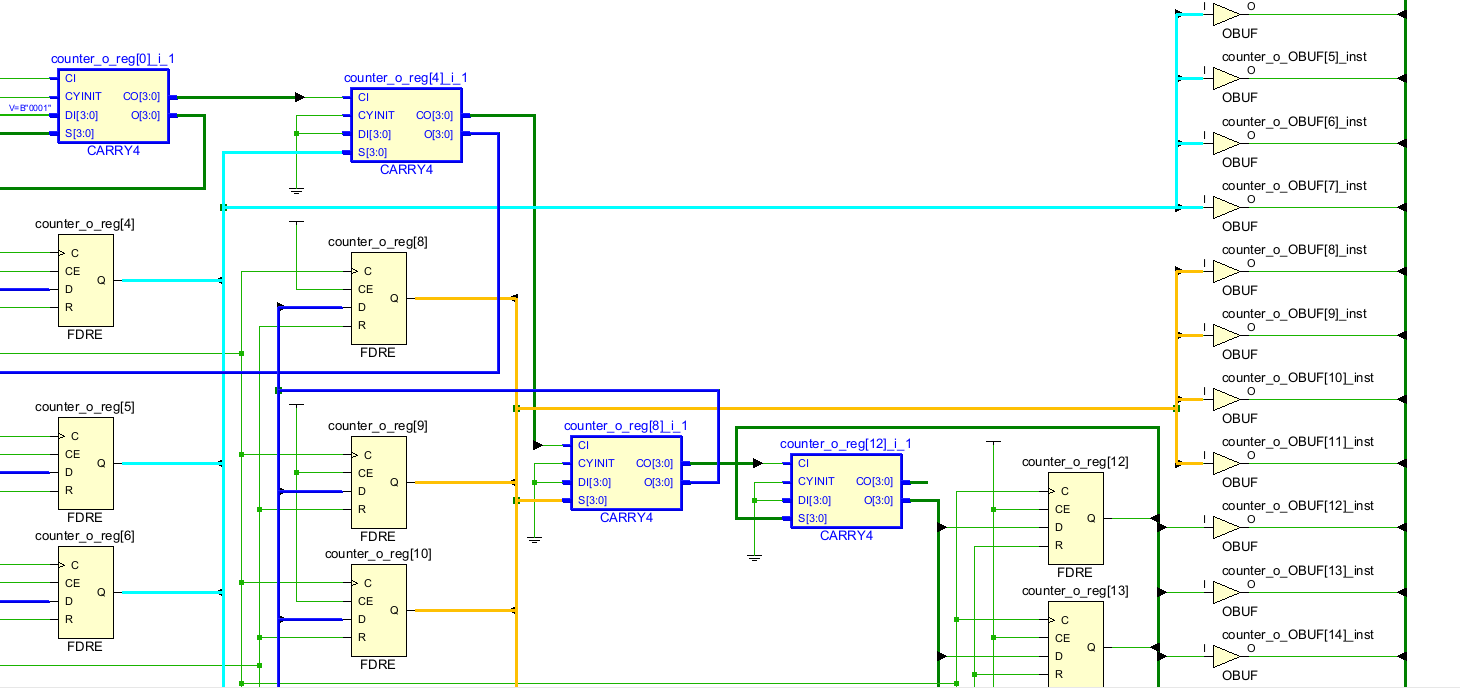1460x688 pixels.
Task: Click the Q pin of counter_o_reg[8]
Action: click(x=394, y=298)
